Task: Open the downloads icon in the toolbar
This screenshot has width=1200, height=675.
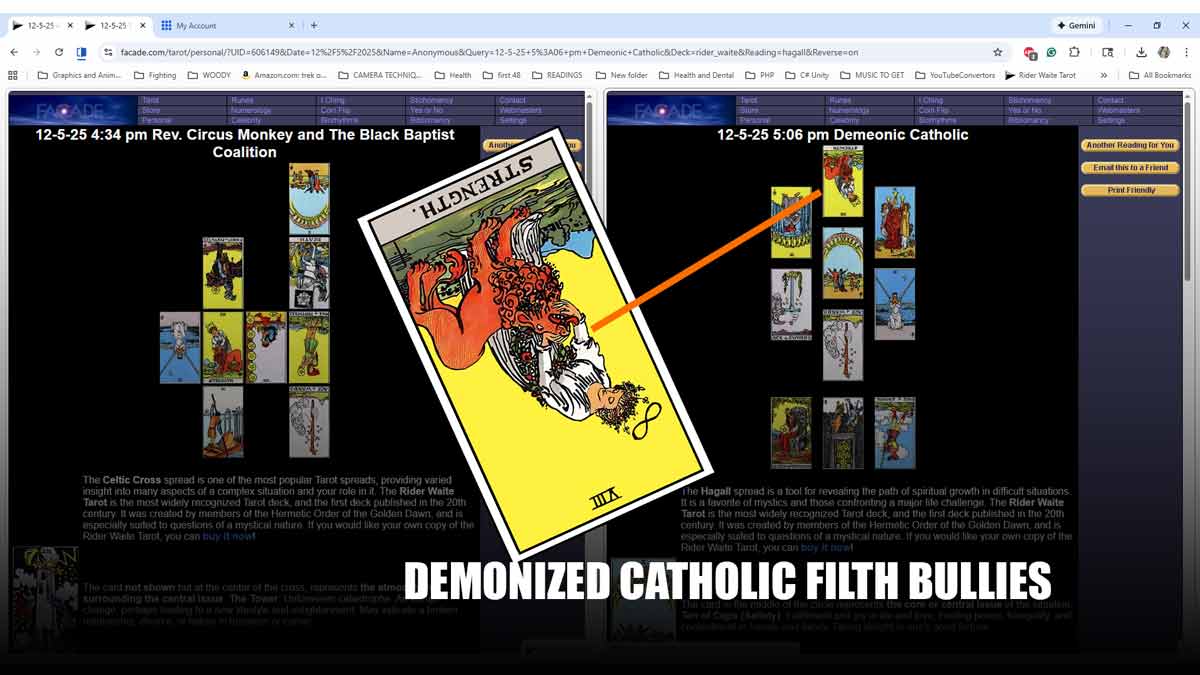Action: pyautogui.click(x=1141, y=52)
